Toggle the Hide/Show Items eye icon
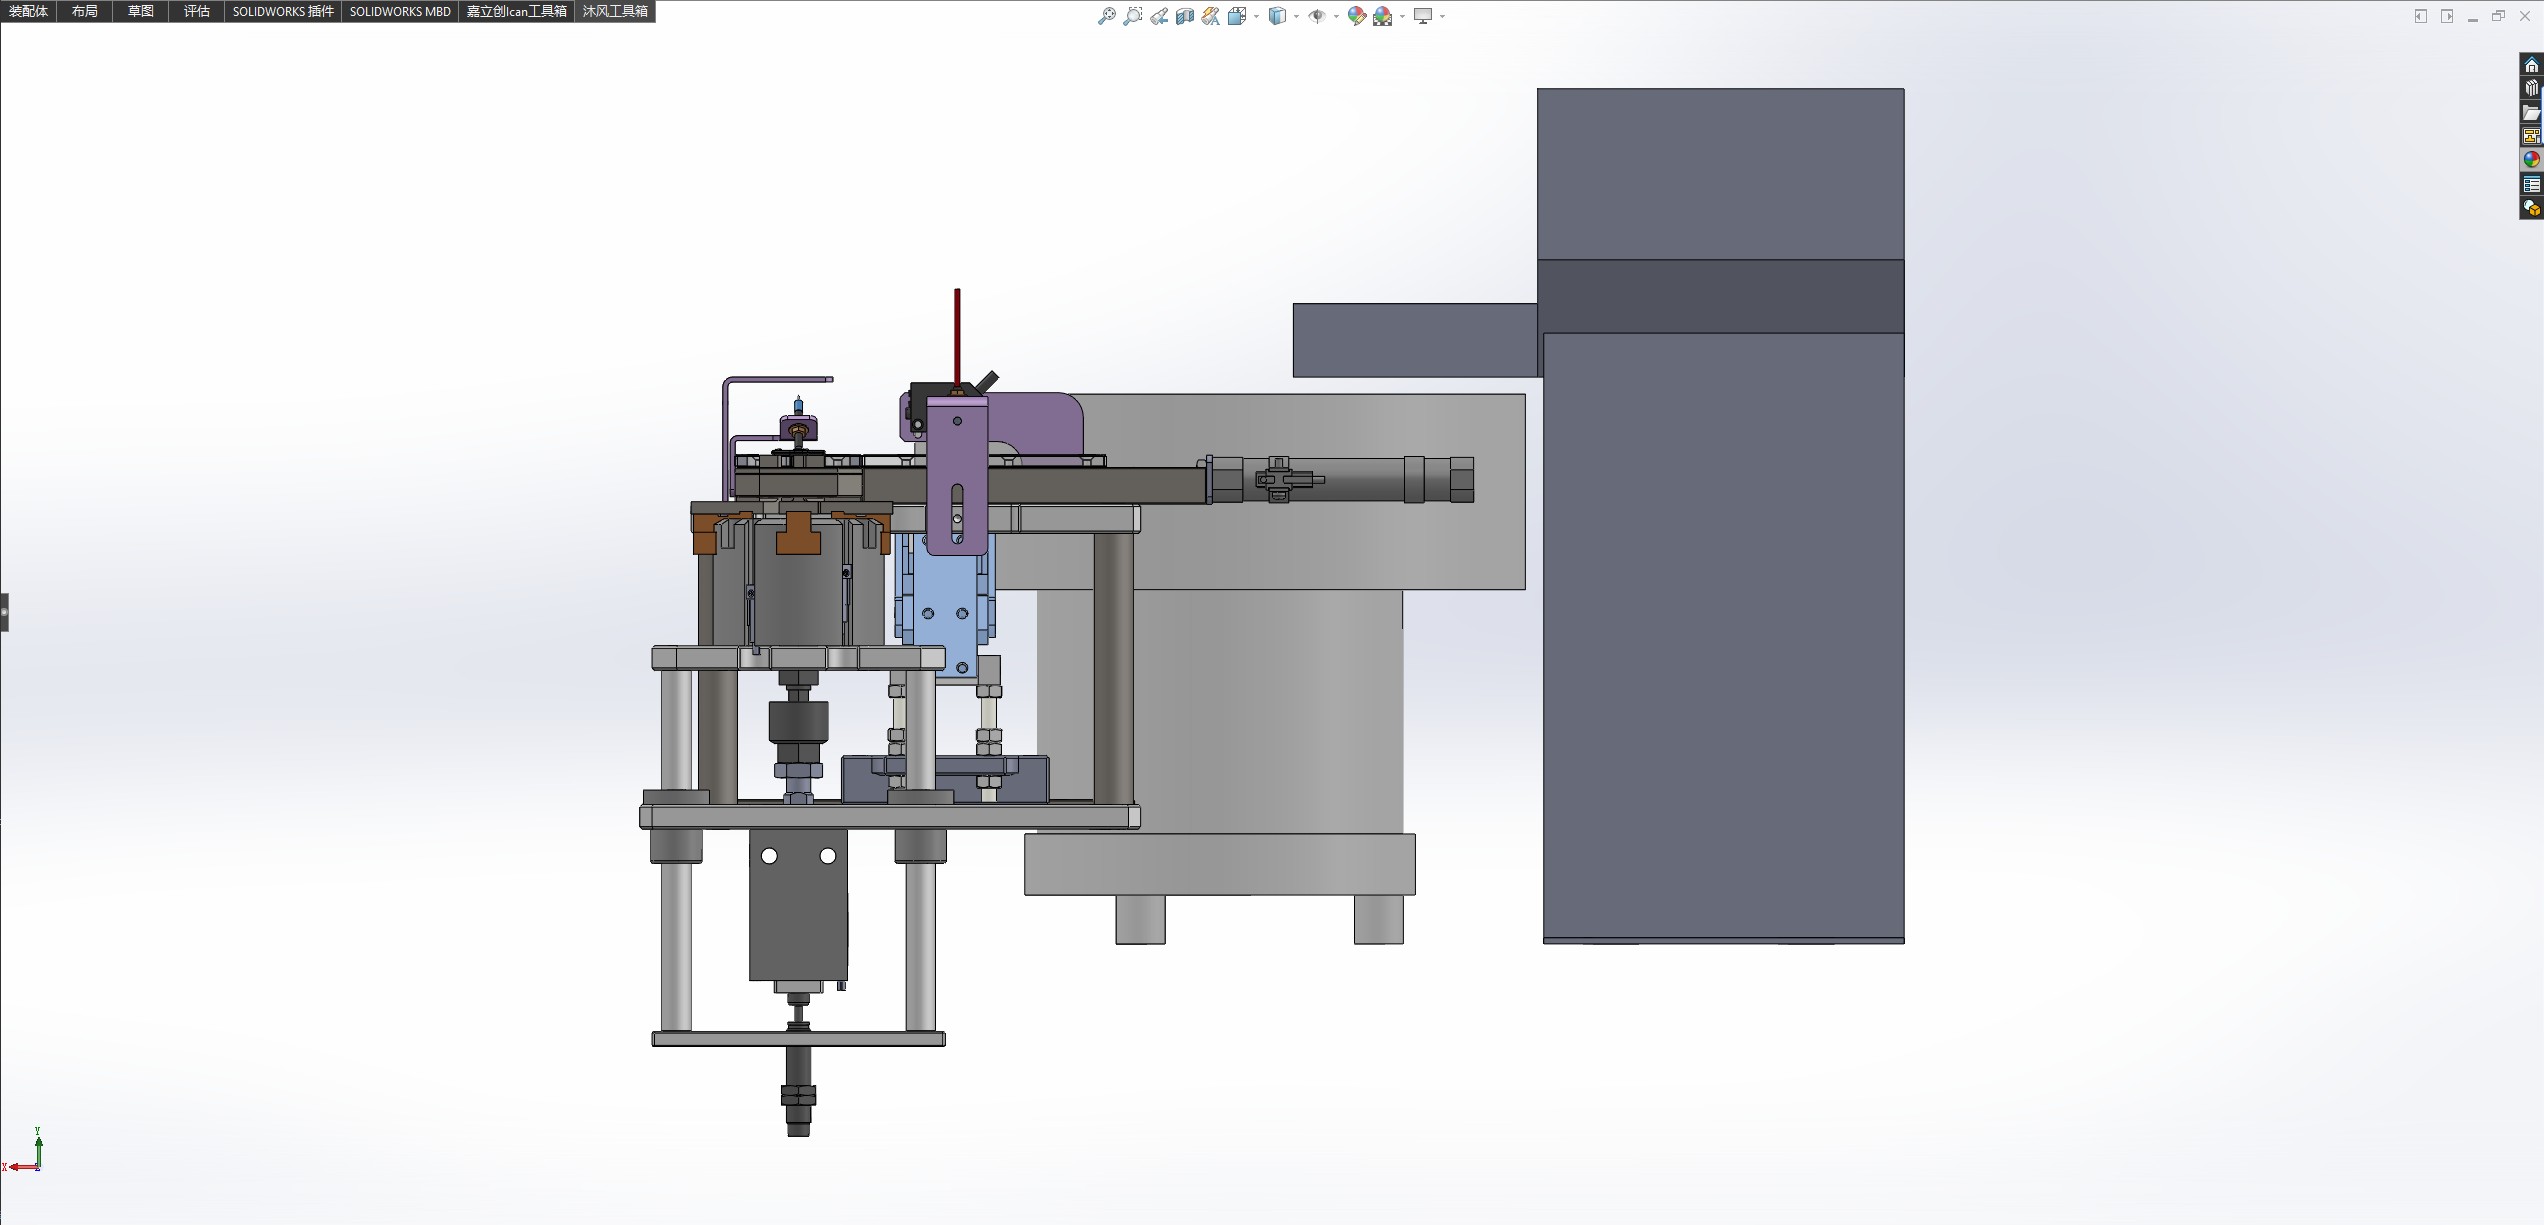Image resolution: width=2544 pixels, height=1225 pixels. coord(1317,16)
